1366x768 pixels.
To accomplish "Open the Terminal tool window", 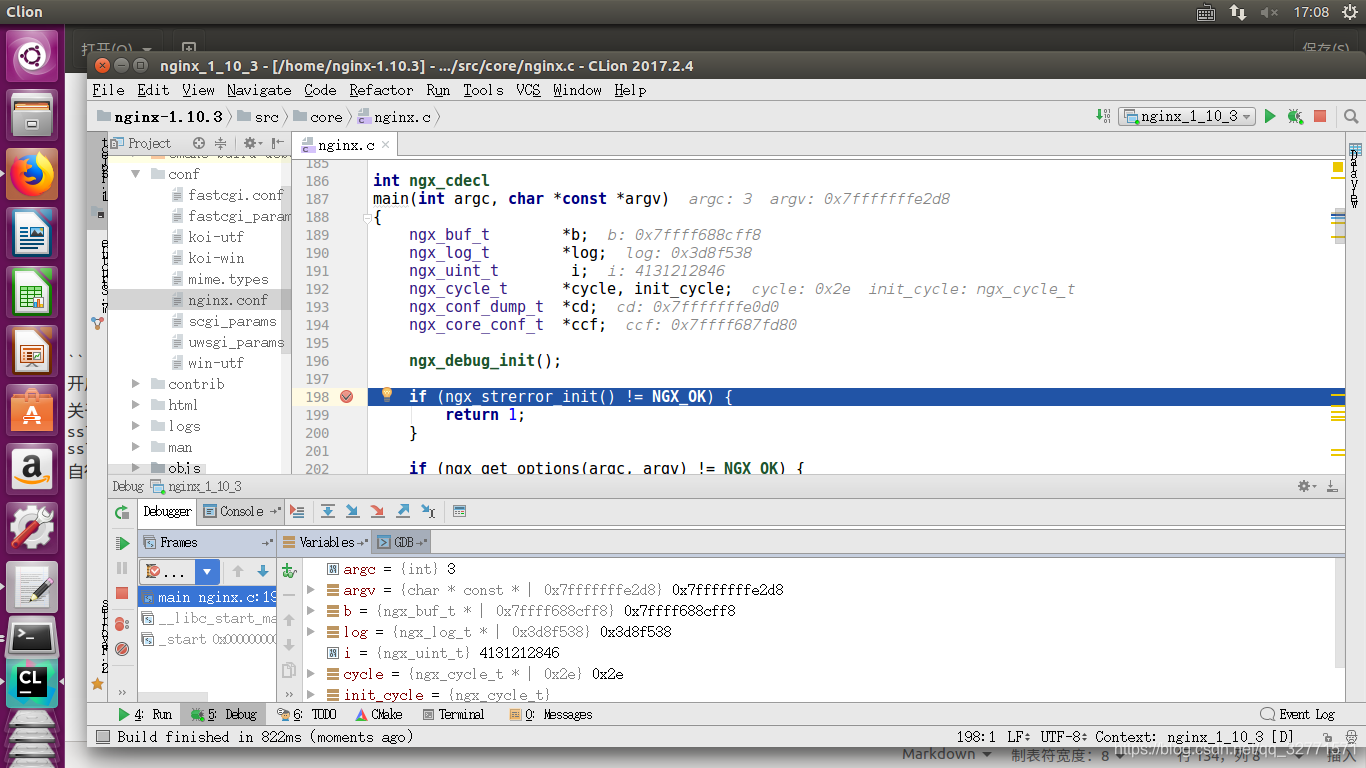I will 453,714.
